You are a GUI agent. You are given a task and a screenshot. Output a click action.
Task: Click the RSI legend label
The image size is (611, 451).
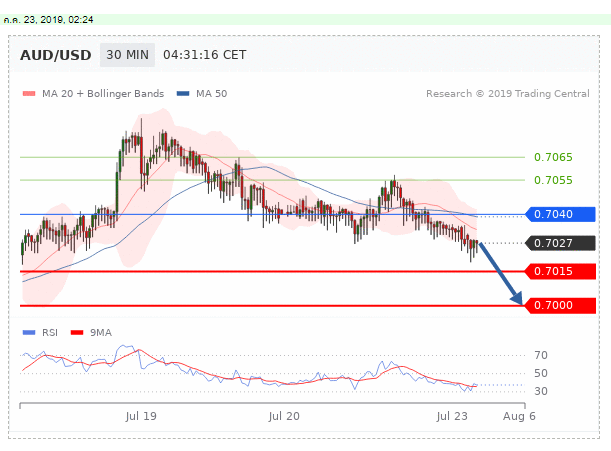50,333
